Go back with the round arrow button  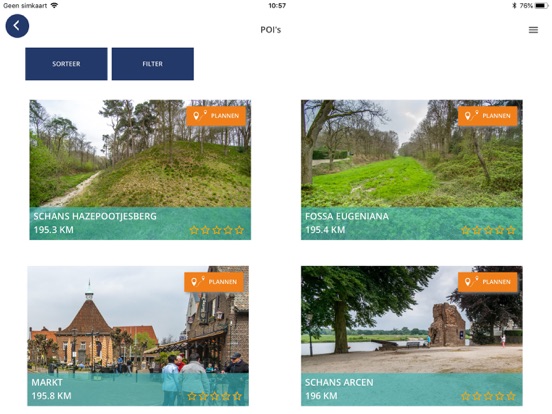[17, 26]
